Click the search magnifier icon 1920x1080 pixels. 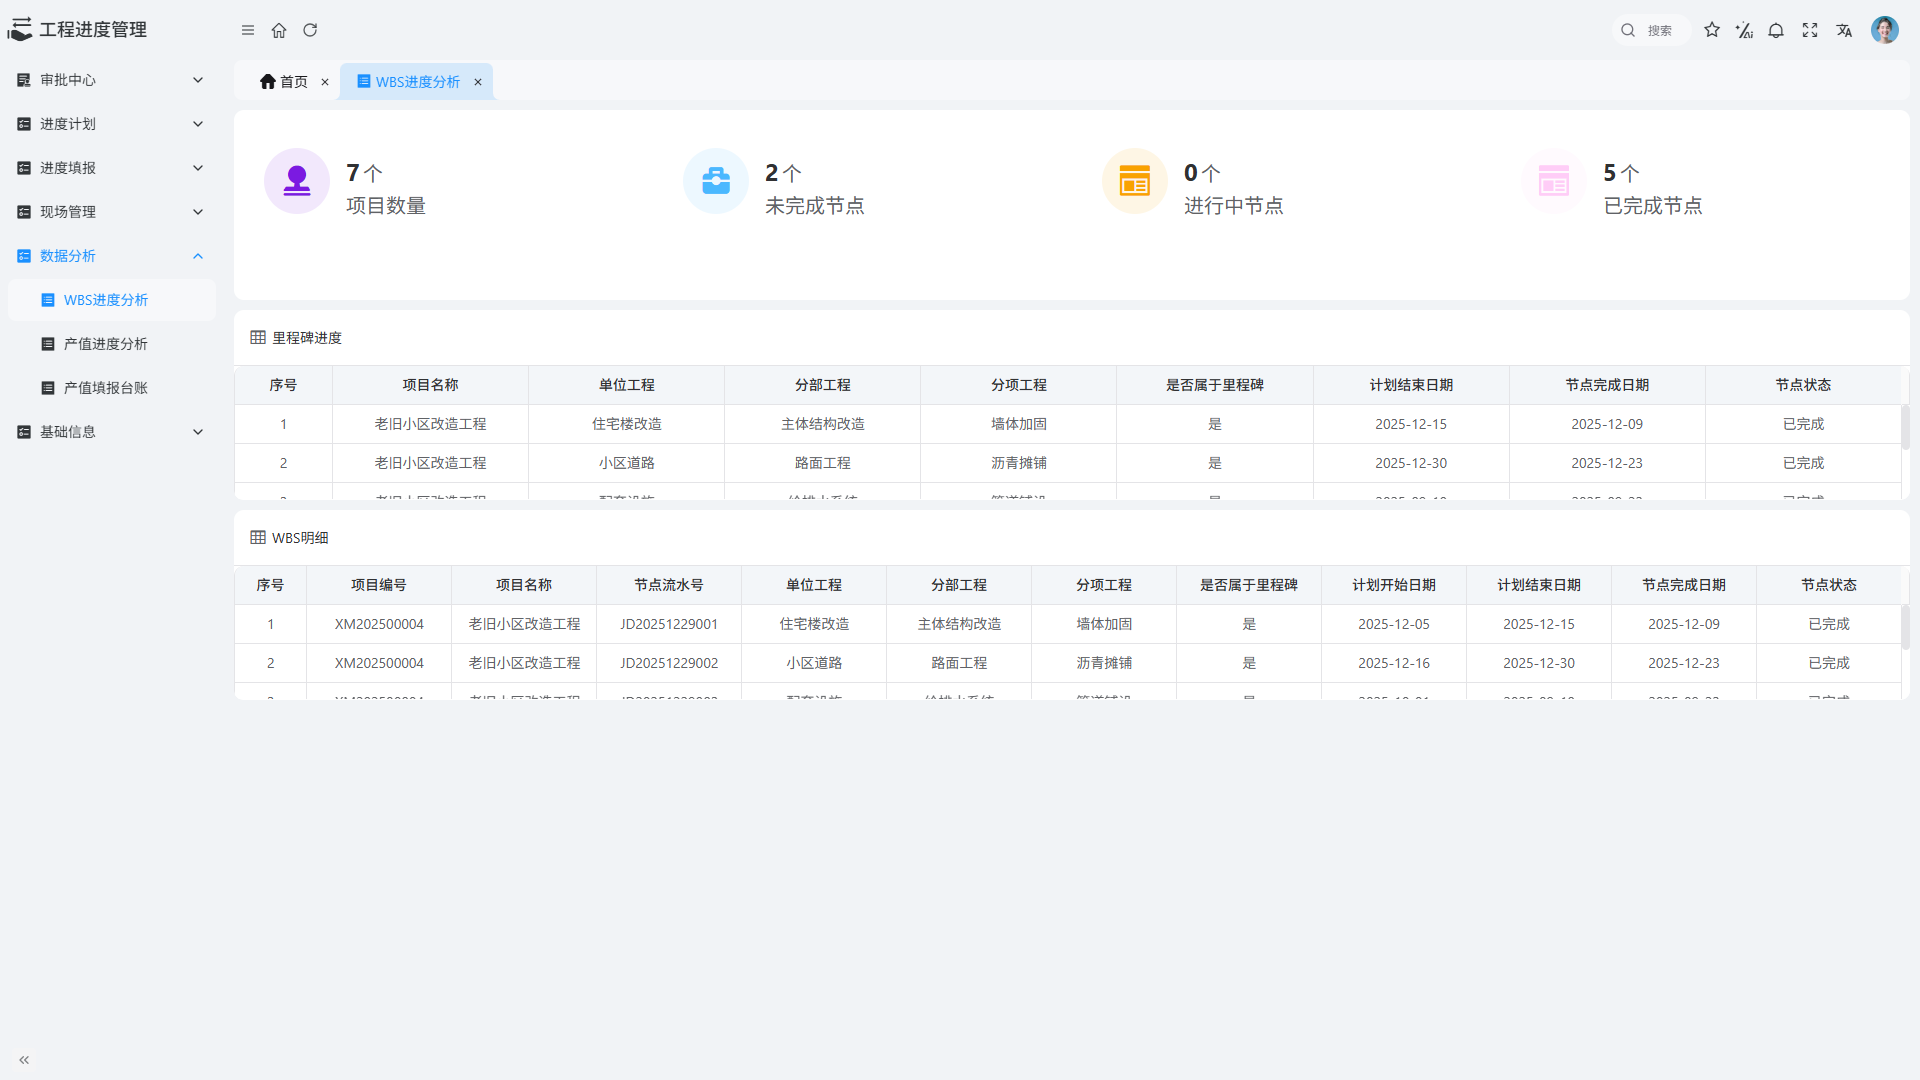coord(1628,30)
